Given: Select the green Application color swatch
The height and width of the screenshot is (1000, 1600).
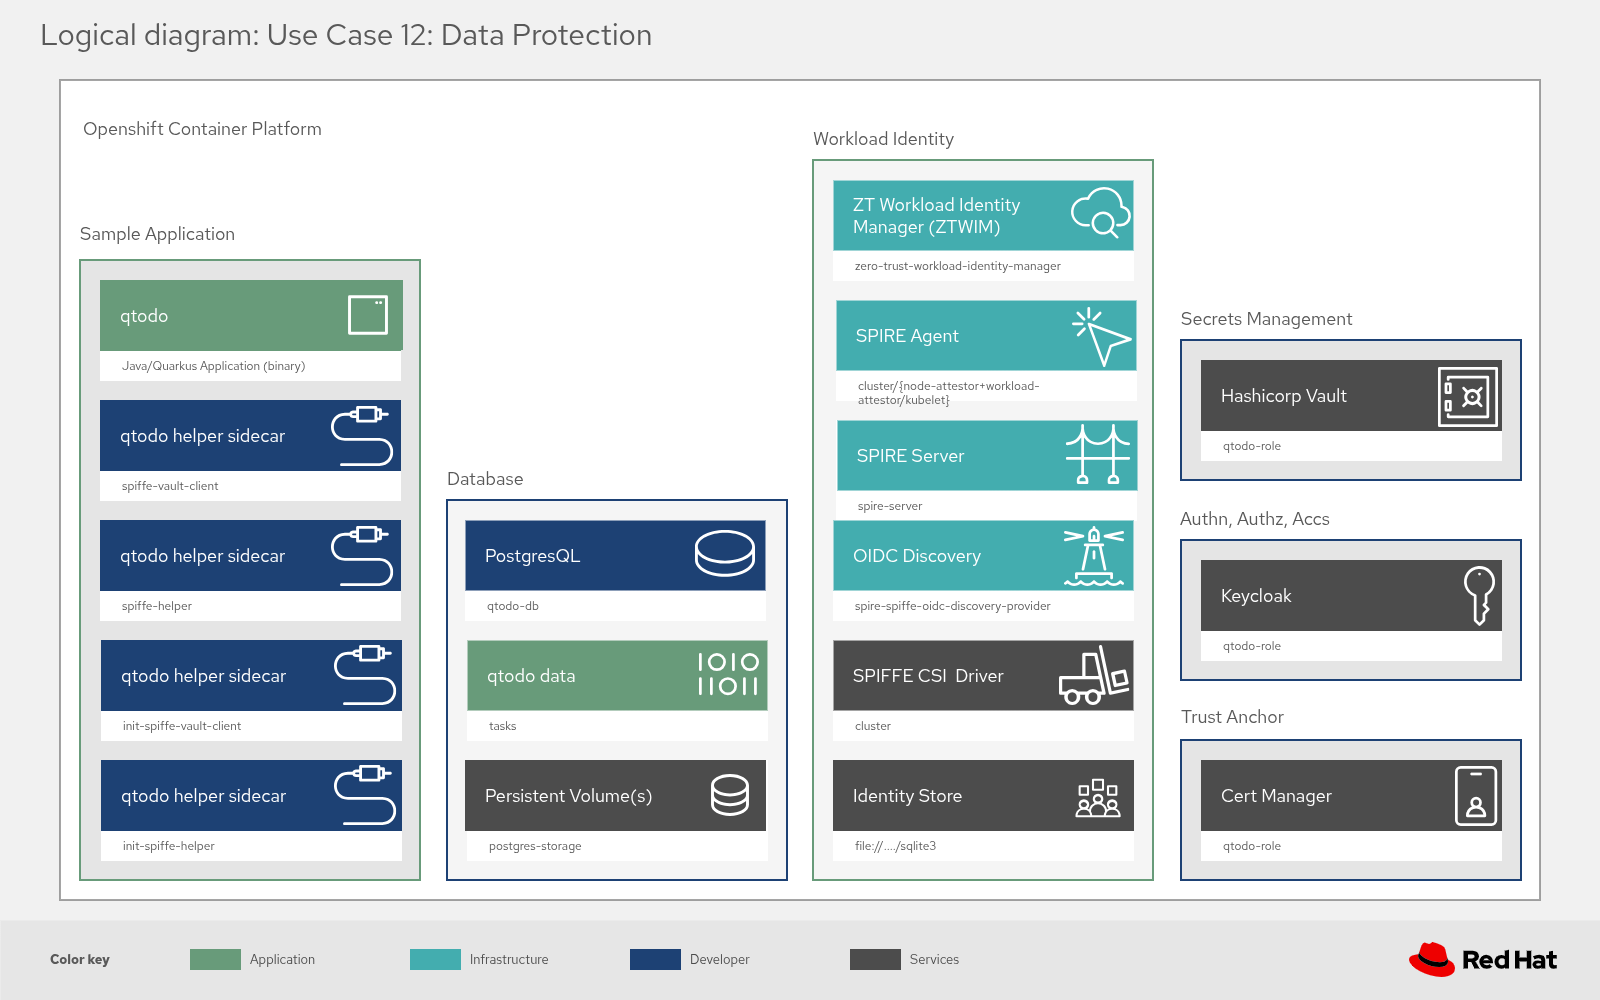Looking at the screenshot, I should pyautogui.click(x=215, y=959).
